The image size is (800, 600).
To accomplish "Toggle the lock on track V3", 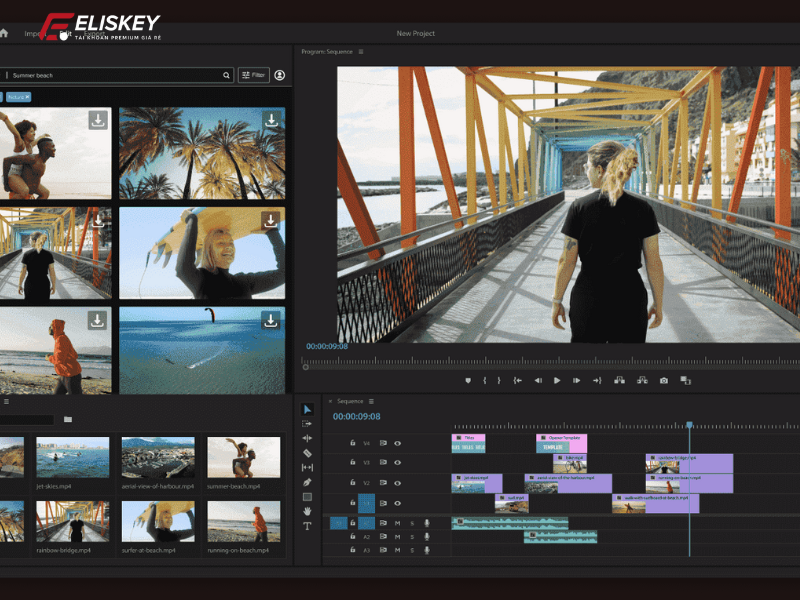I will click(x=352, y=462).
